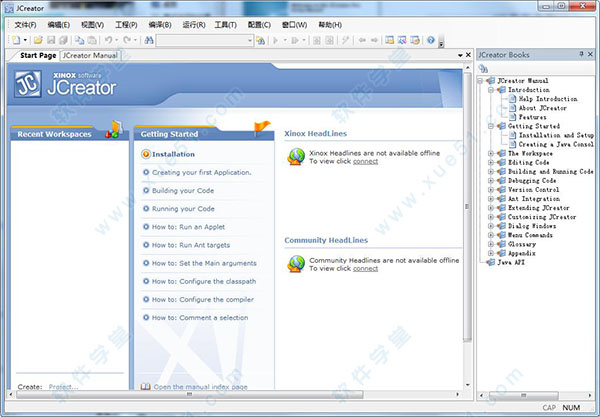Pin the JCreator Books panel
The height and width of the screenshot is (417, 600).
pyautogui.click(x=581, y=54)
